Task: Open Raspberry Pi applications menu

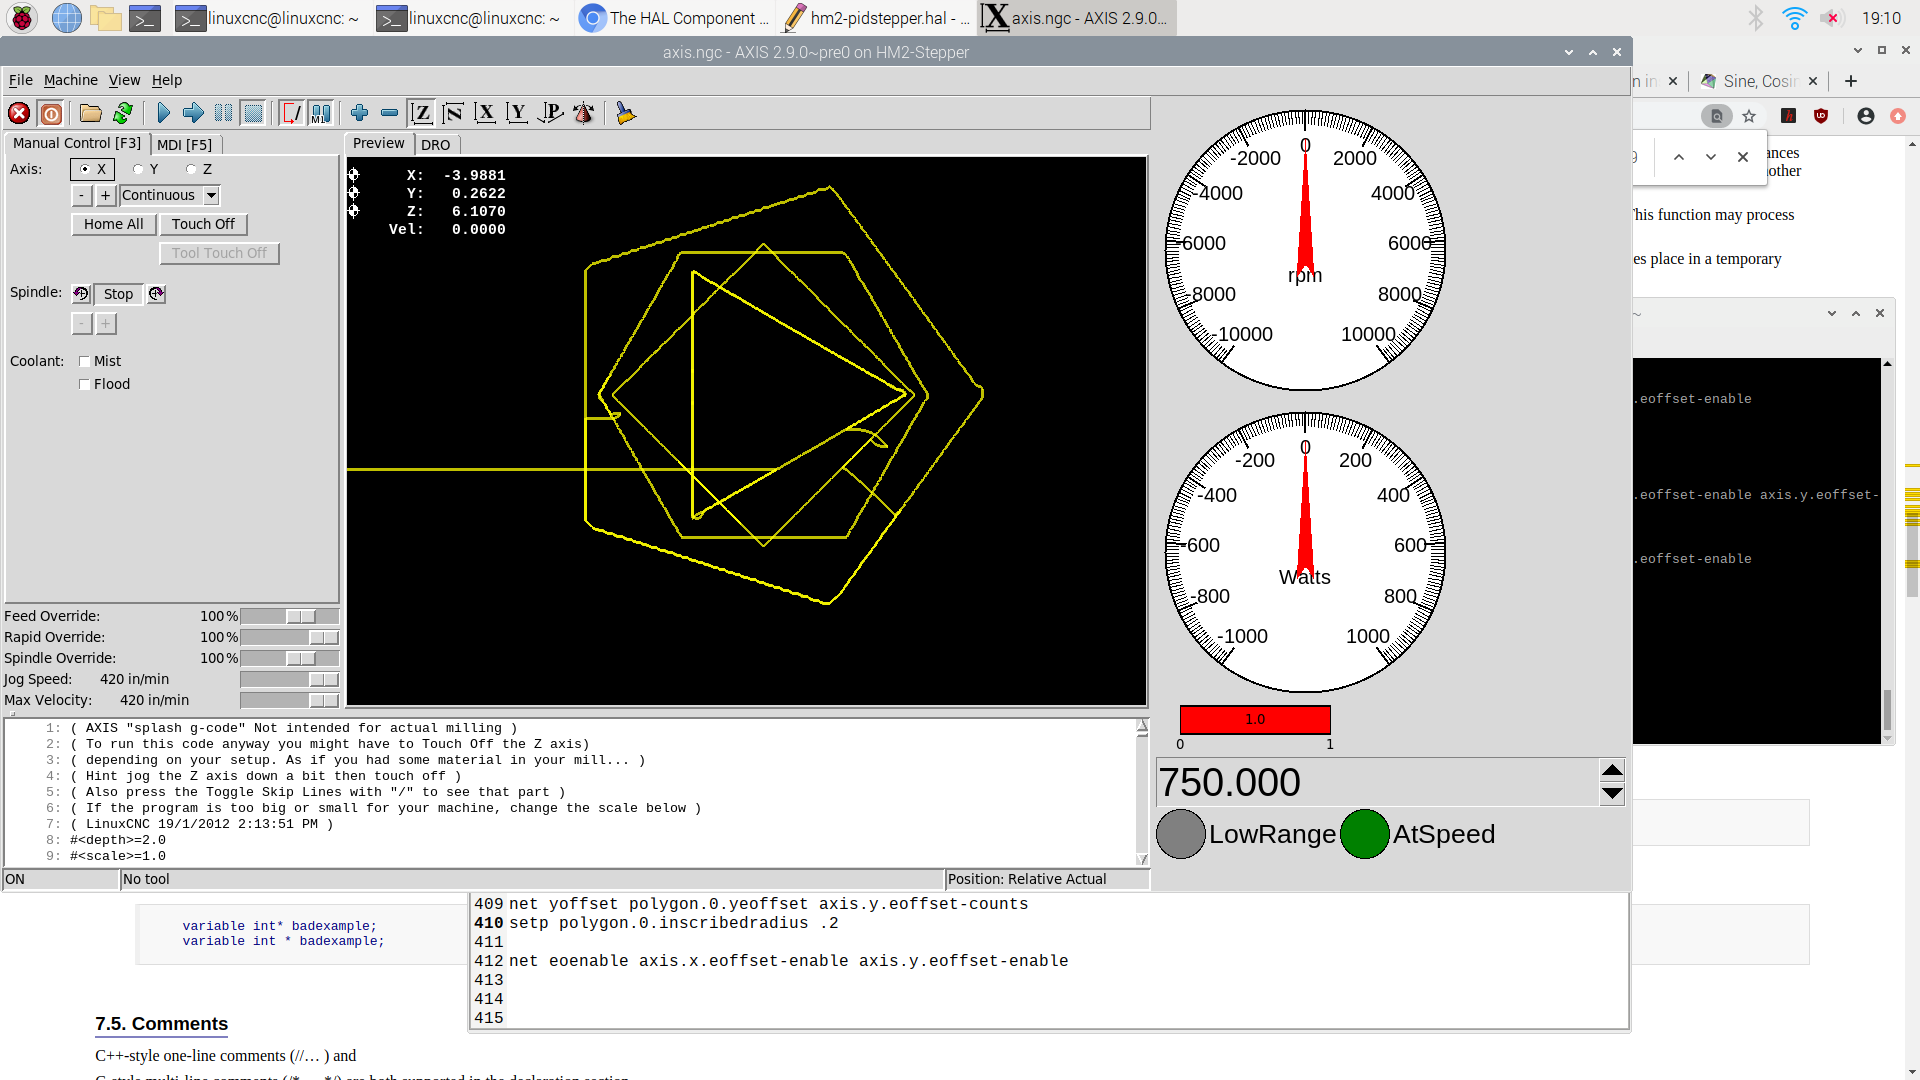Action: (x=22, y=18)
